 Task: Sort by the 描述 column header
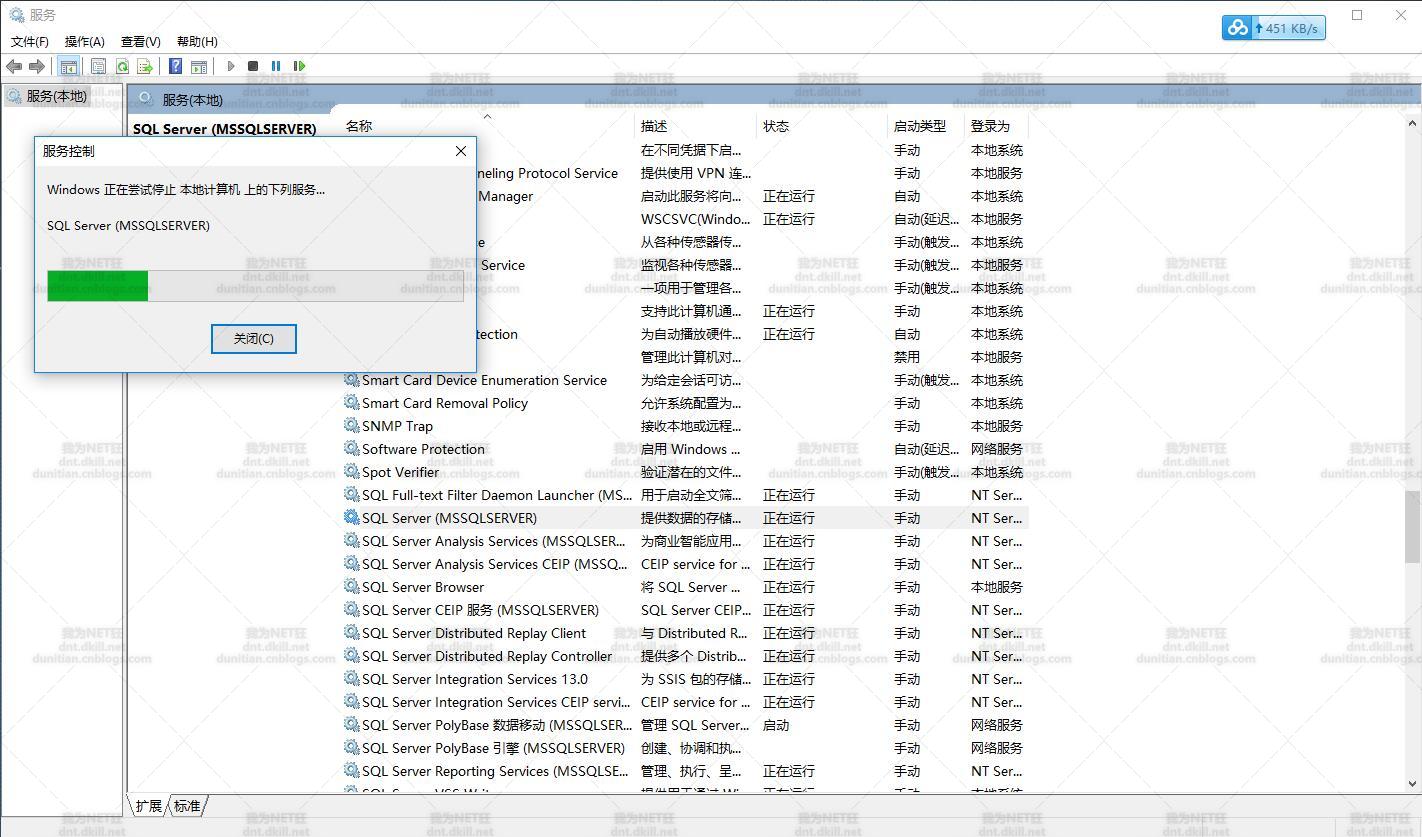click(697, 126)
